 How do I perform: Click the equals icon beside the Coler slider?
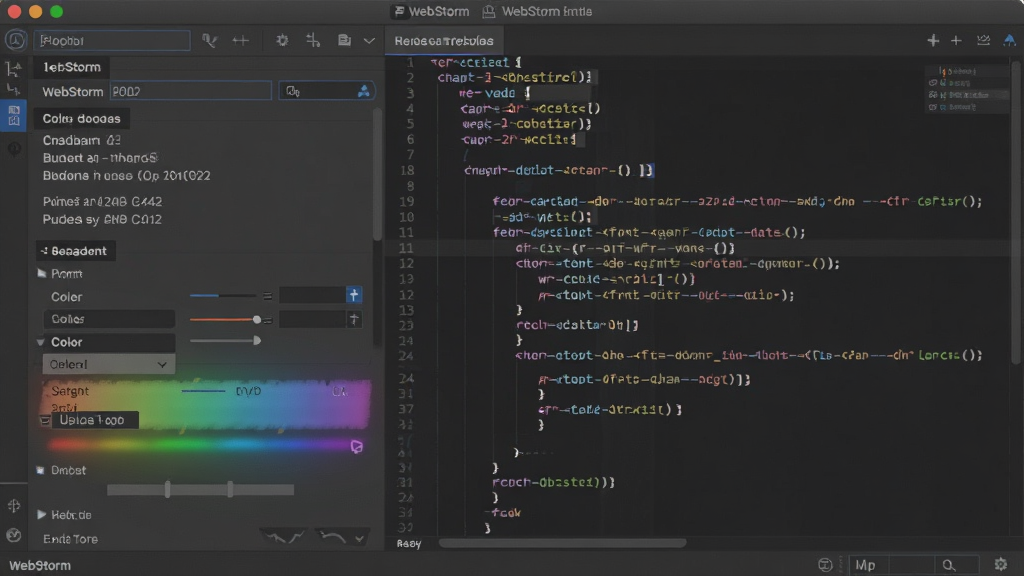267,296
